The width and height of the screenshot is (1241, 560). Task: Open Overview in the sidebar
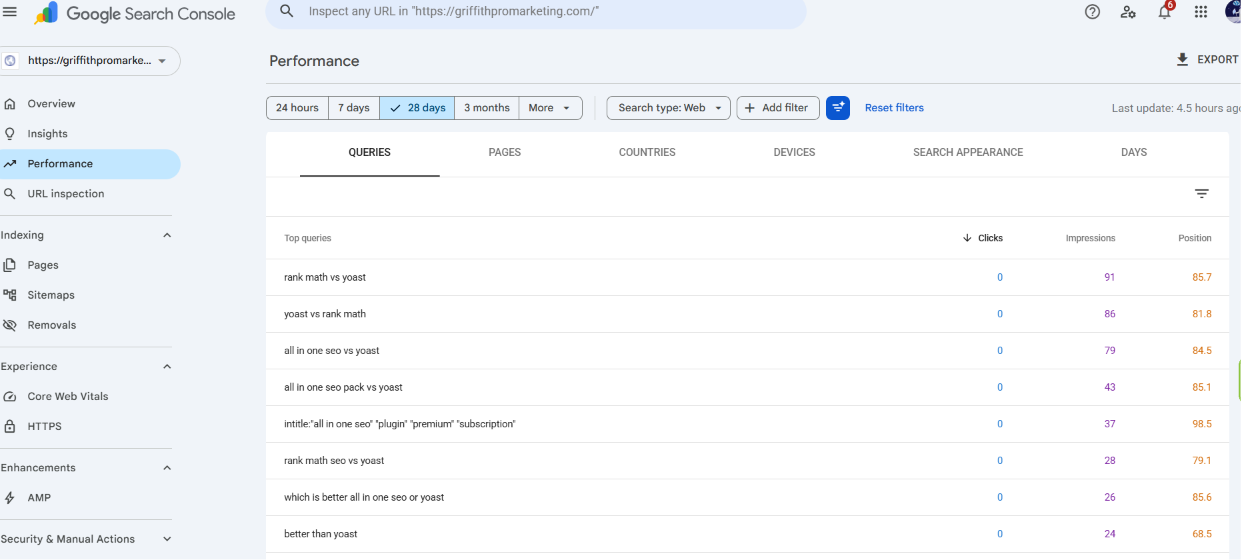[x=88, y=104]
